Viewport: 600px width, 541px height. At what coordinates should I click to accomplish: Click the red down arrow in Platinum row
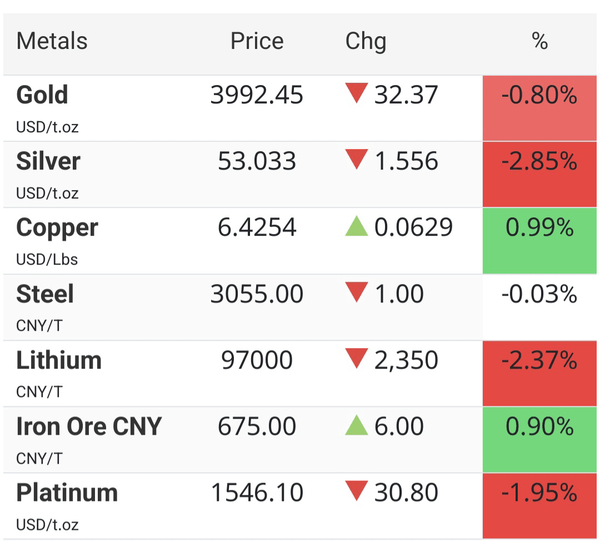pyautogui.click(x=356, y=490)
